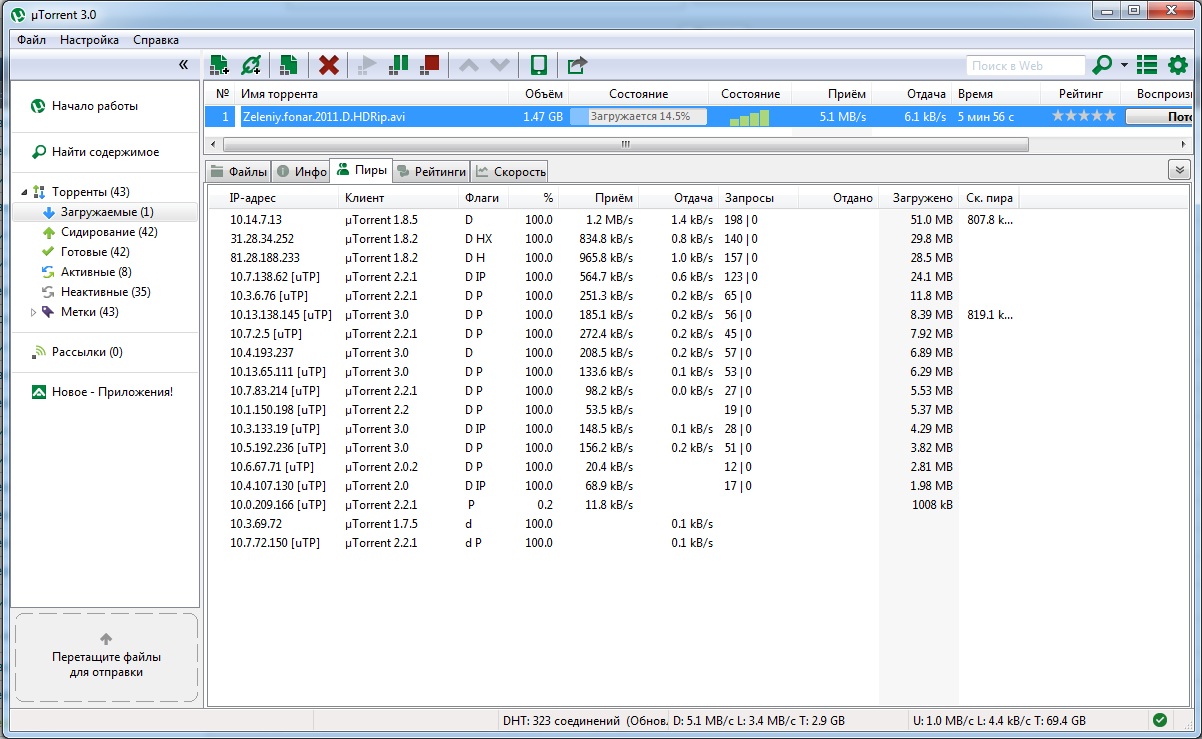Image resolution: width=1202 pixels, height=739 pixels.
Task: Switch to the Пиры tab
Action: coord(361,170)
